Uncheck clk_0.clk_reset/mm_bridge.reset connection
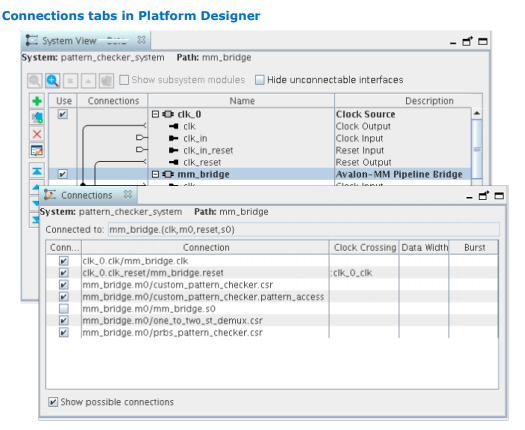Viewport: 525px width, 430px height. click(64, 273)
